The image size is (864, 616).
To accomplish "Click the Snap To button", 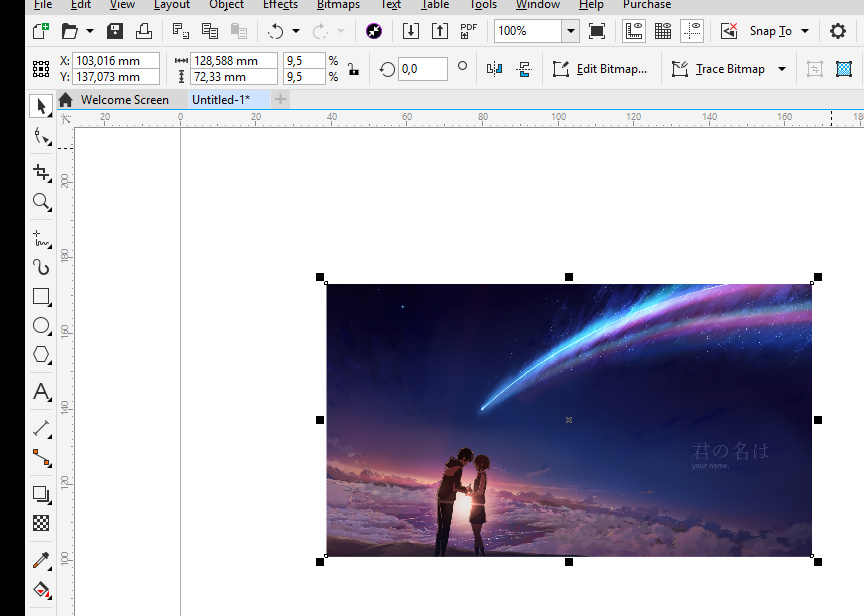I will pyautogui.click(x=770, y=31).
